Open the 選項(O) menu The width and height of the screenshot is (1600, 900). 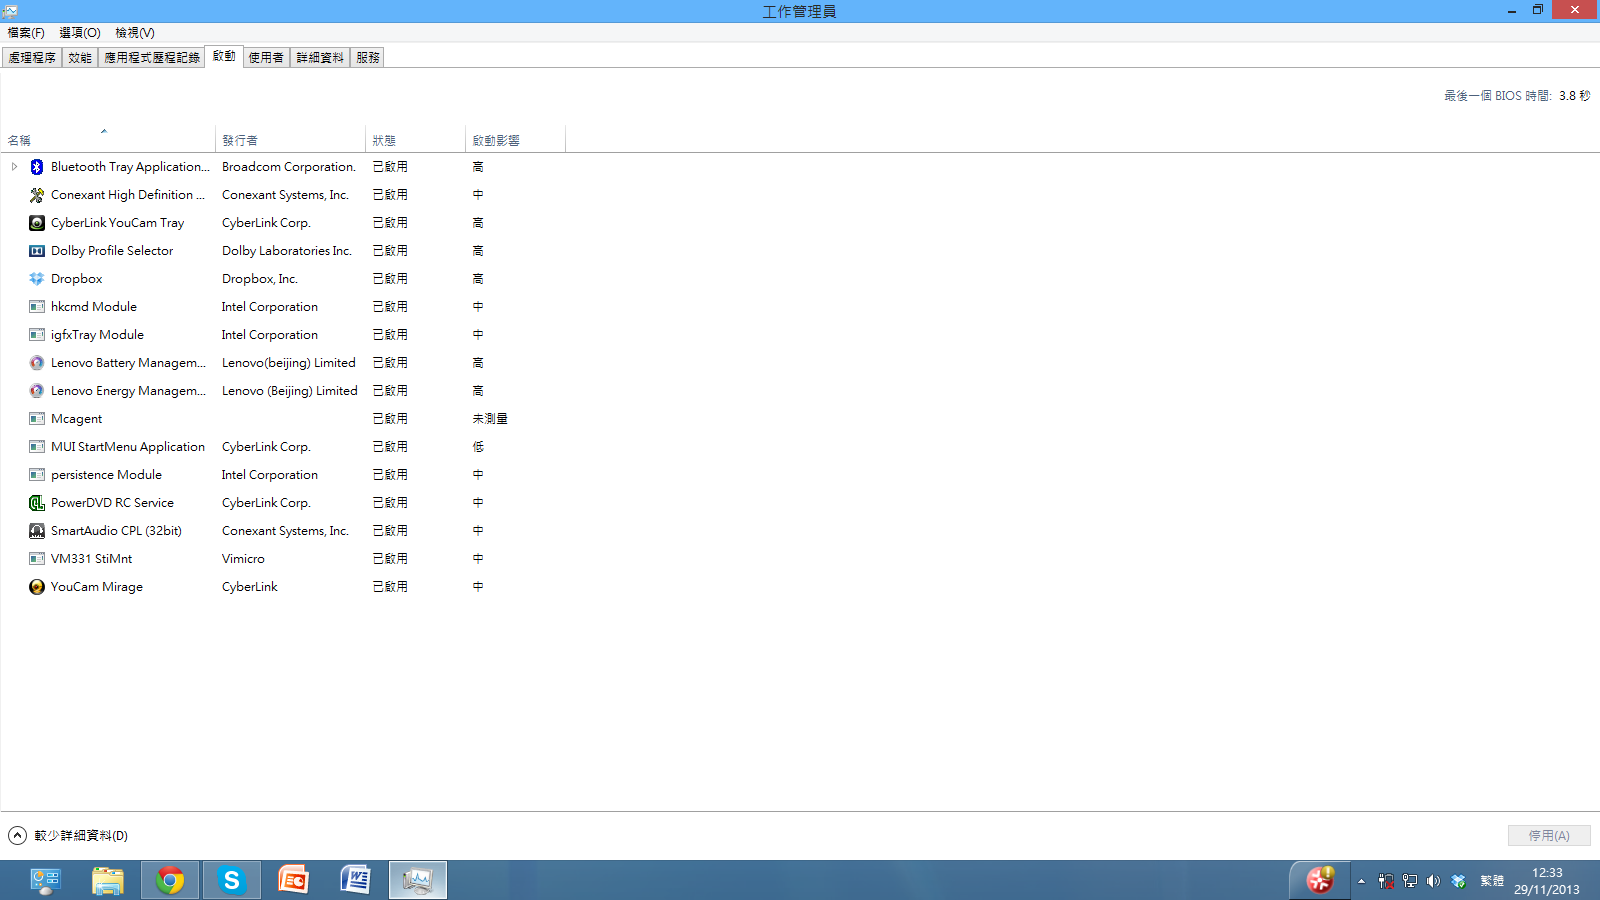tap(80, 33)
